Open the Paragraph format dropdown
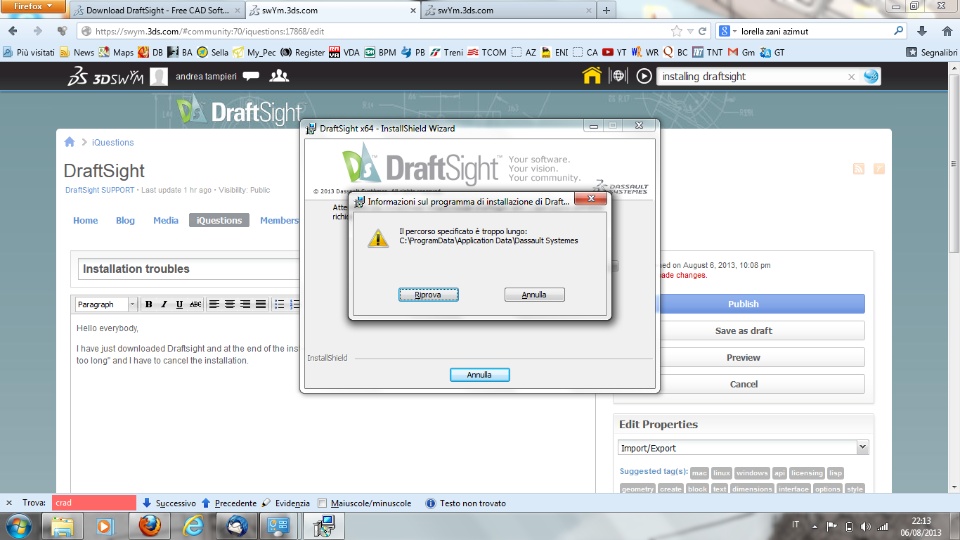Viewport: 960px width, 540px height. click(106, 304)
